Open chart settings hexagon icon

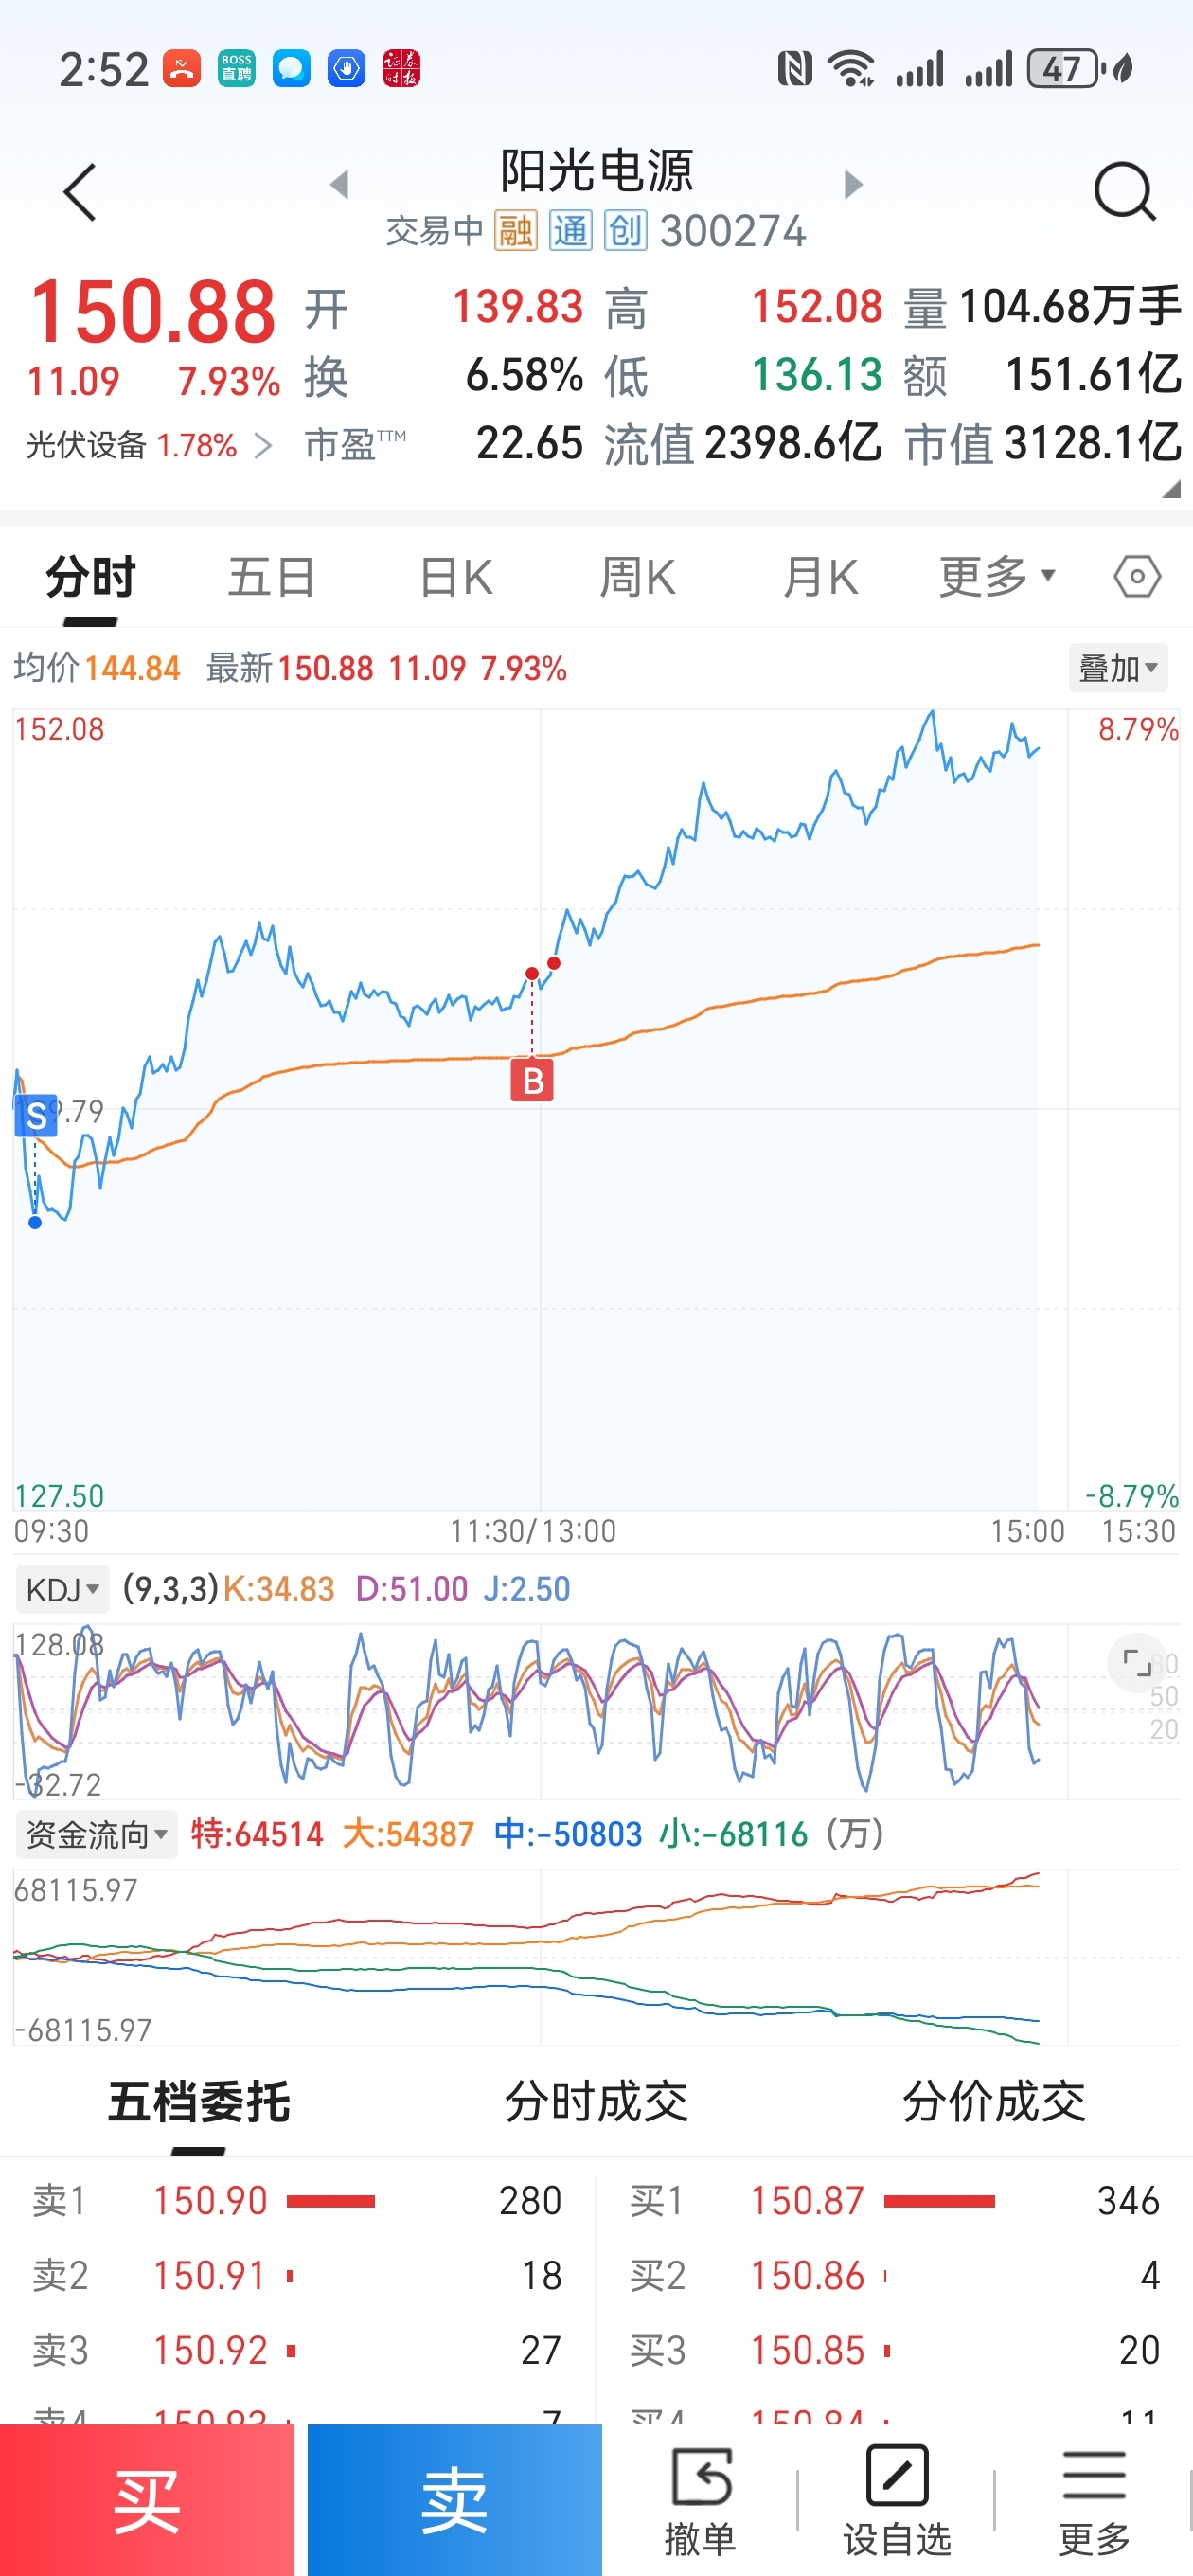[x=1137, y=577]
